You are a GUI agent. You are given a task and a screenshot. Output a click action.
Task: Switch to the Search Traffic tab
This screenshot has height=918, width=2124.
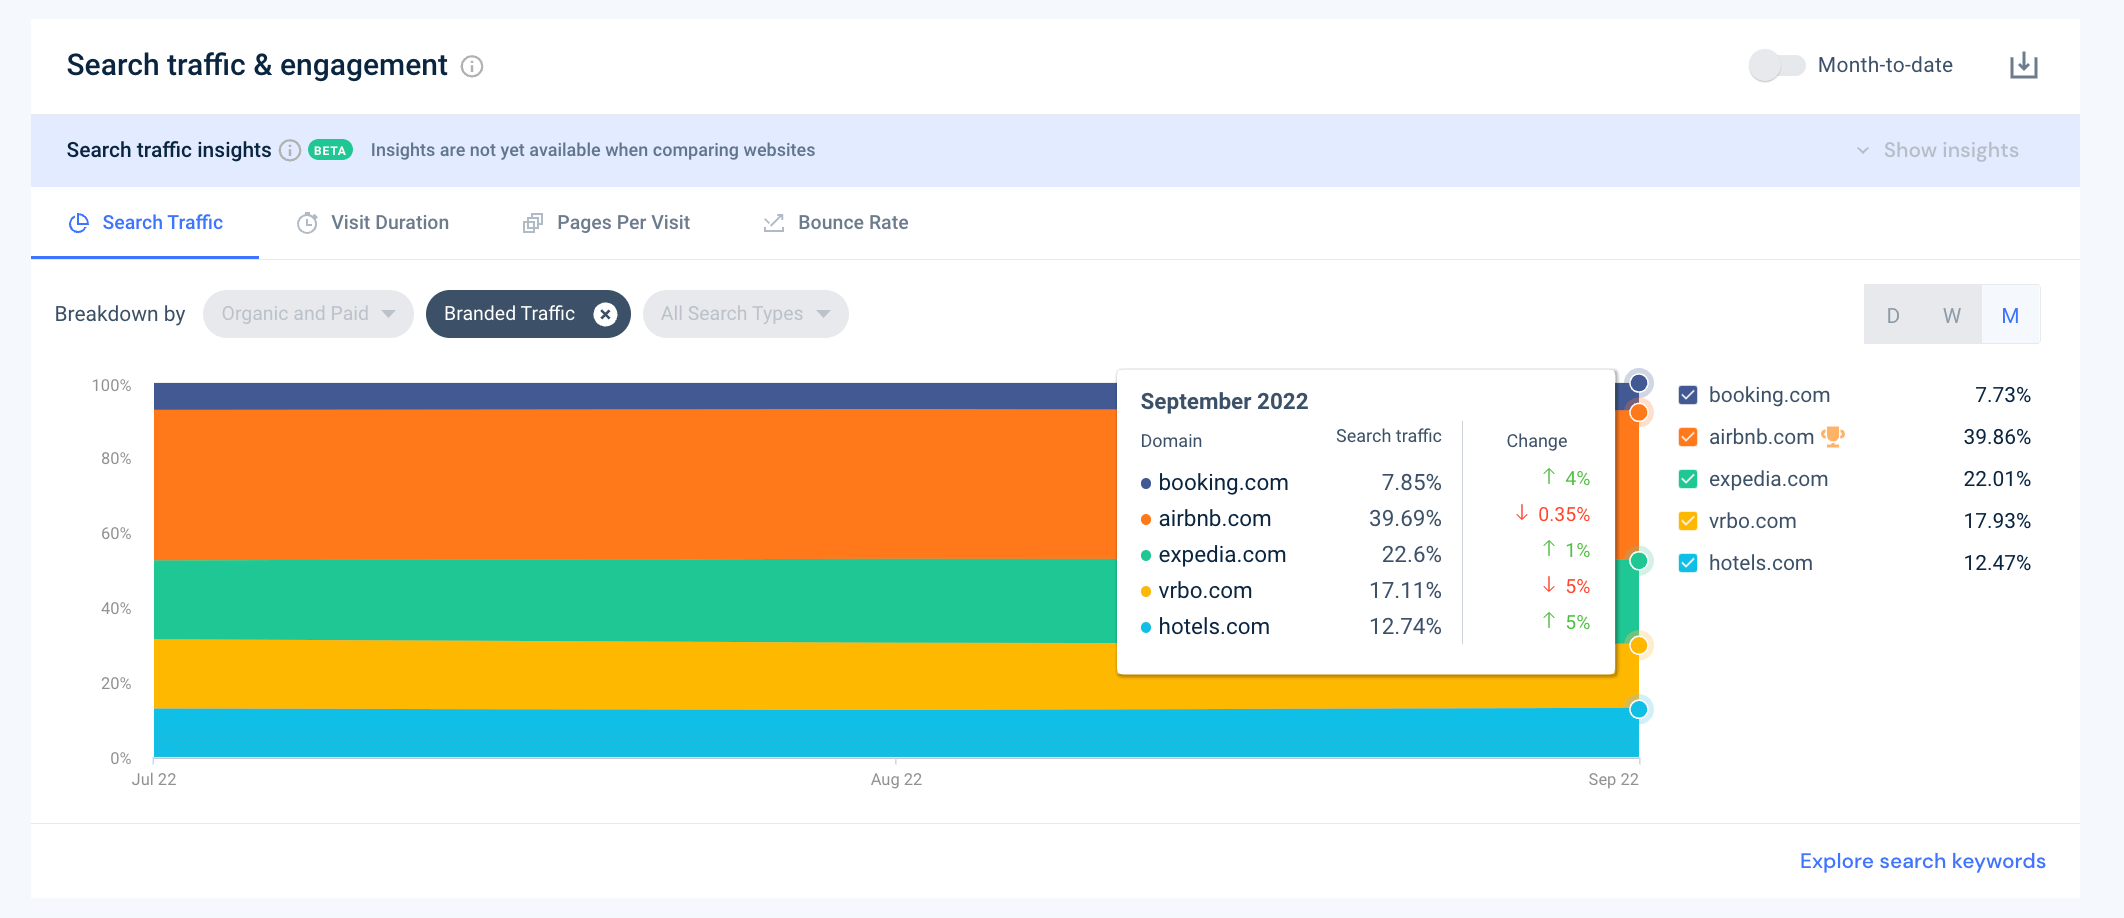[x=146, y=223]
